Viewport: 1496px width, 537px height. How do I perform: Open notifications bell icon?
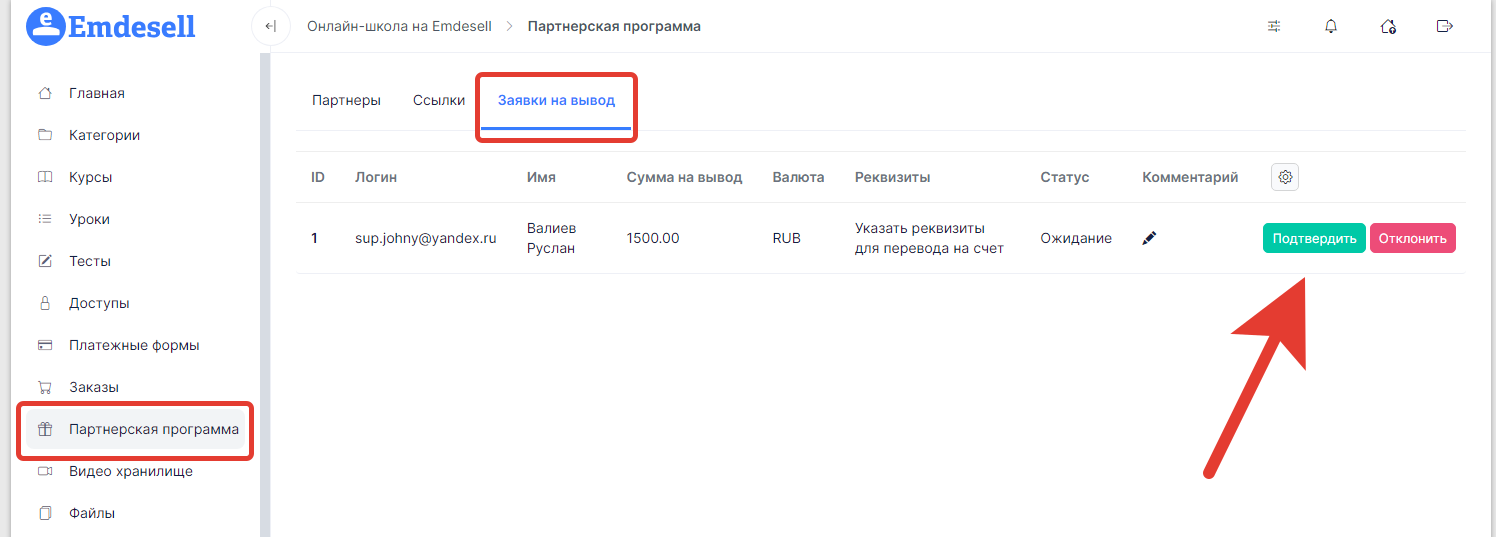click(x=1331, y=27)
